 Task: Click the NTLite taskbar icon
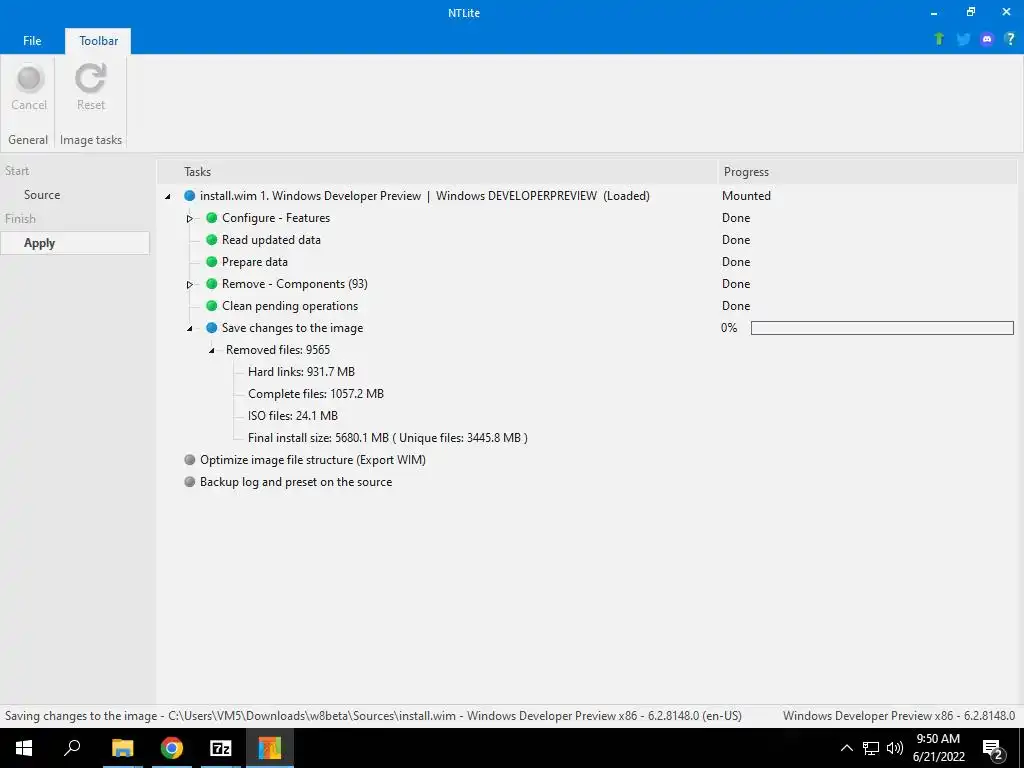coord(269,748)
